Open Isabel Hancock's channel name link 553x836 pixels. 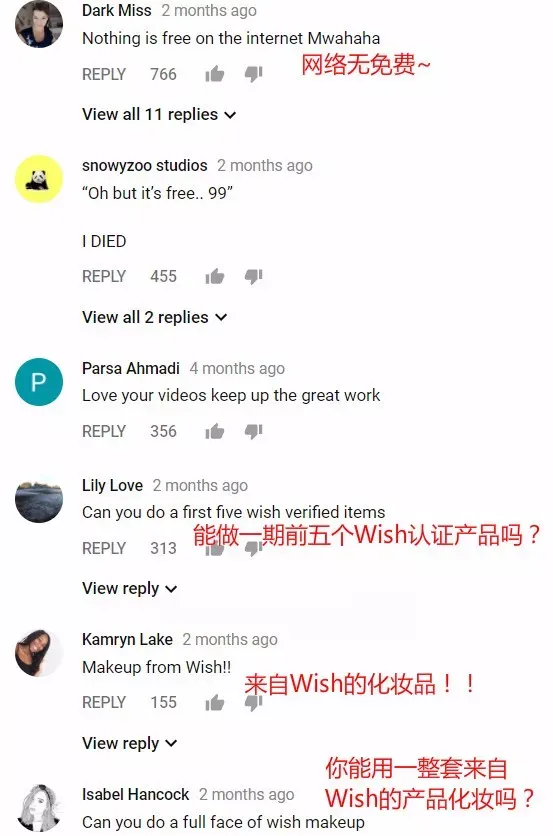(135, 794)
